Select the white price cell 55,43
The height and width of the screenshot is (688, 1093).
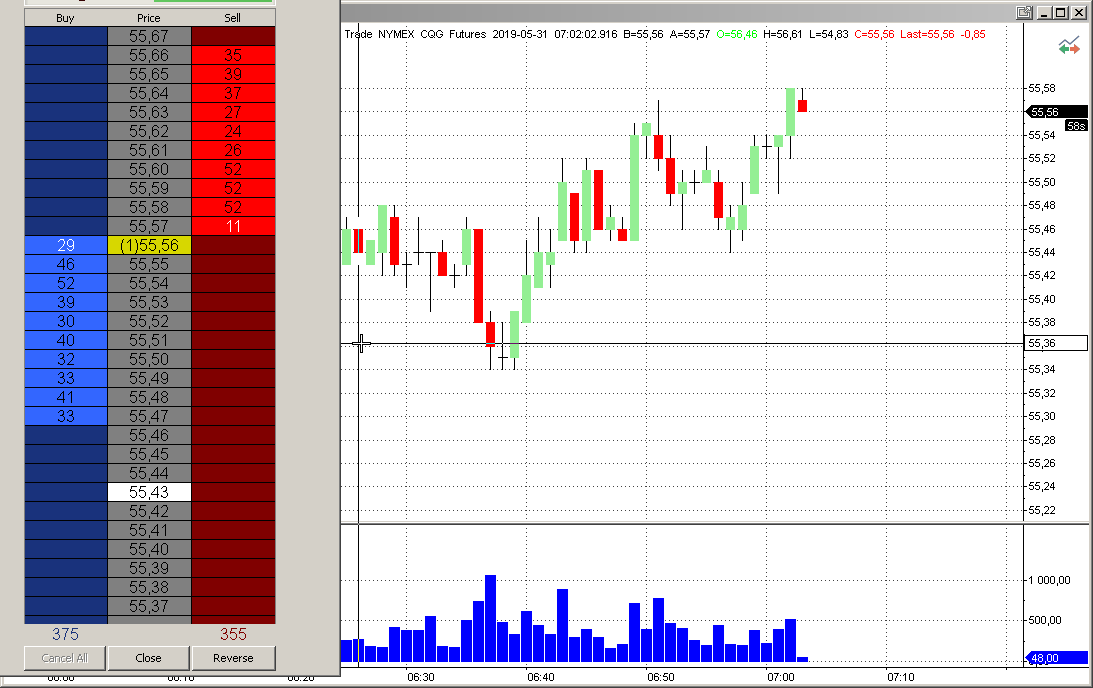click(149, 492)
